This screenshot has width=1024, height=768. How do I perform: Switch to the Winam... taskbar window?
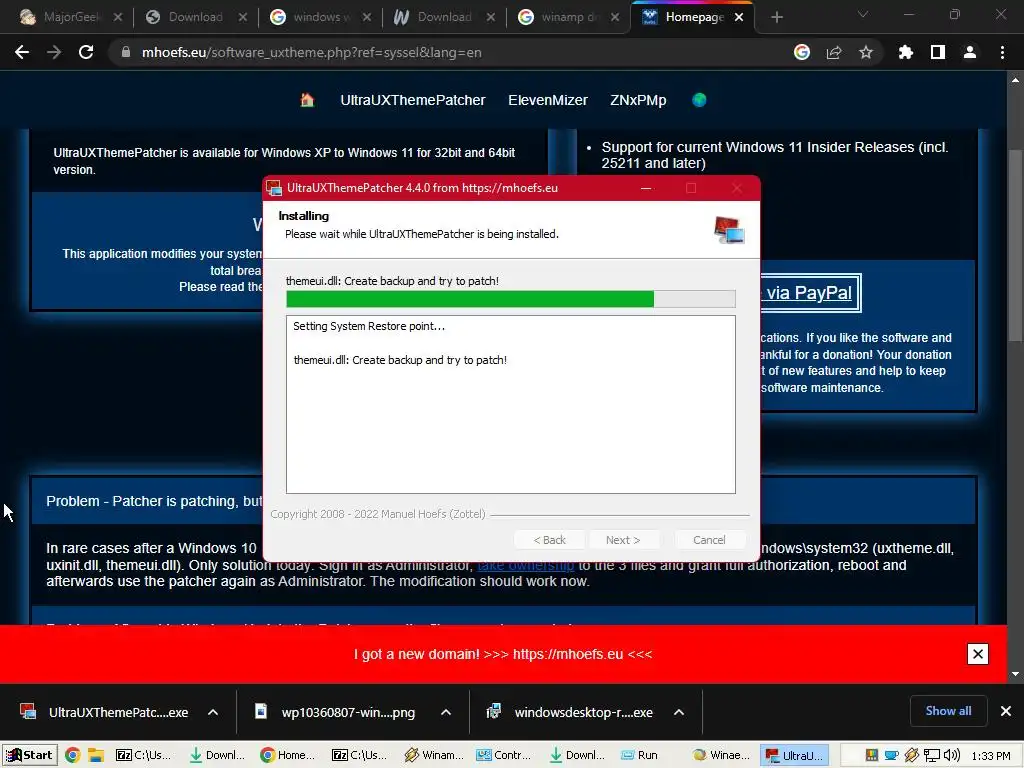[x=434, y=755]
